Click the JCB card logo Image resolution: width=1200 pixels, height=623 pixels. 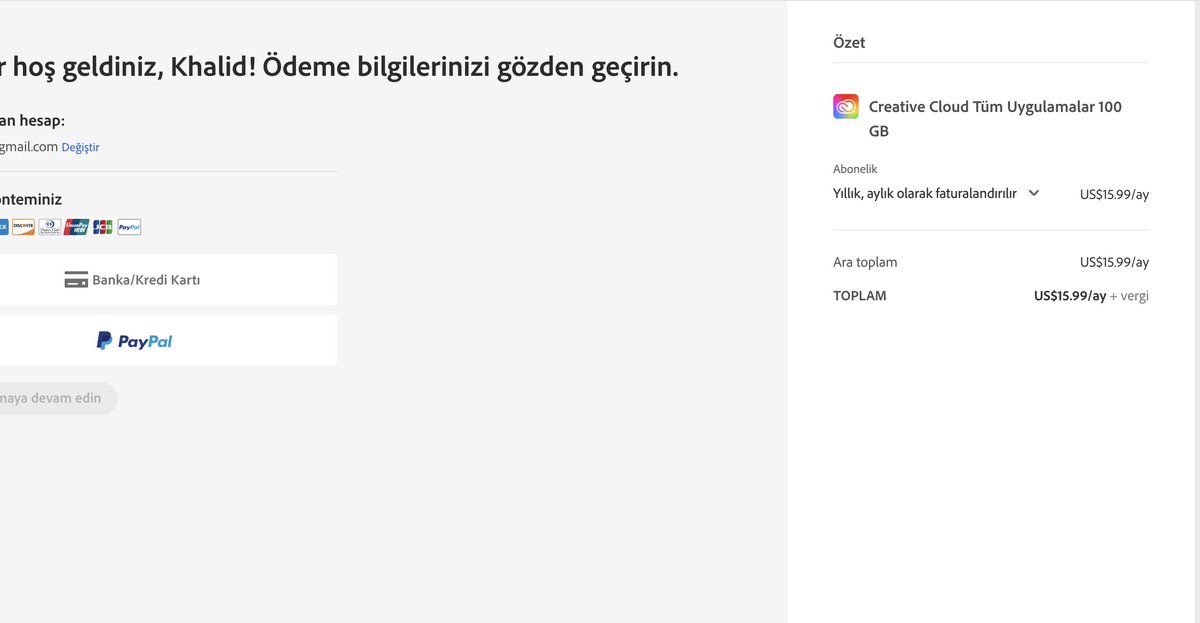(x=103, y=227)
